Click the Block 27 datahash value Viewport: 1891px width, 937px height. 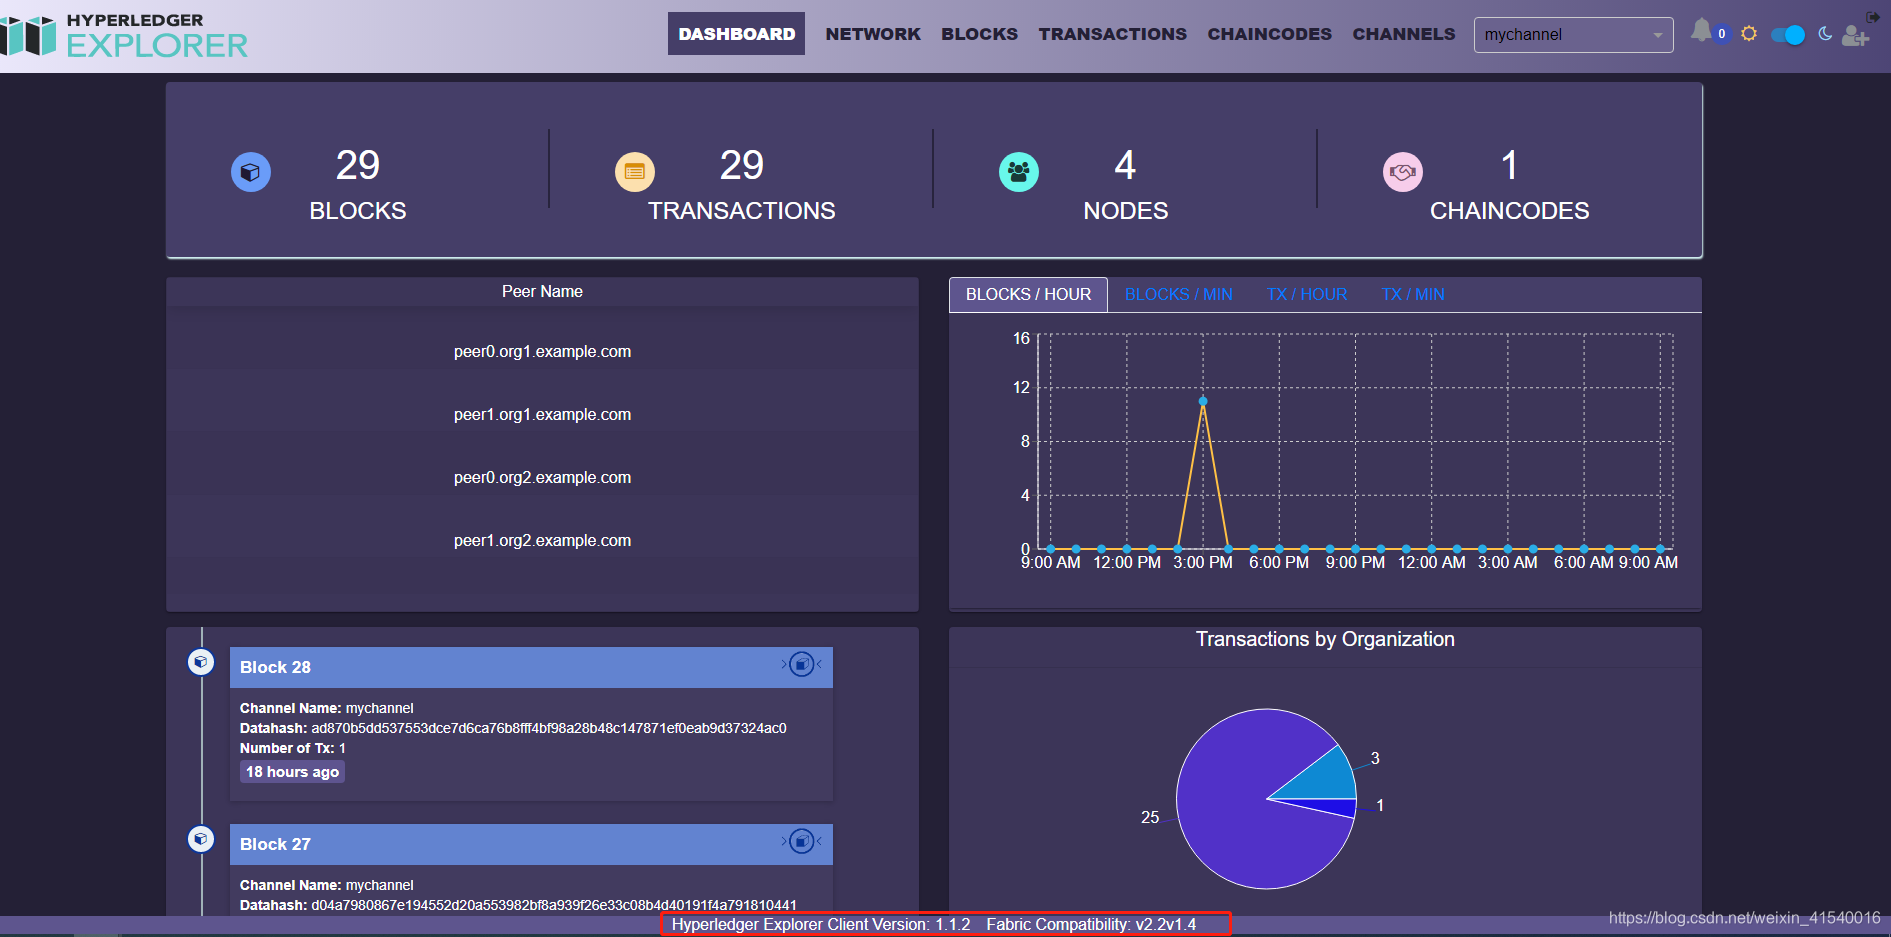click(x=554, y=905)
